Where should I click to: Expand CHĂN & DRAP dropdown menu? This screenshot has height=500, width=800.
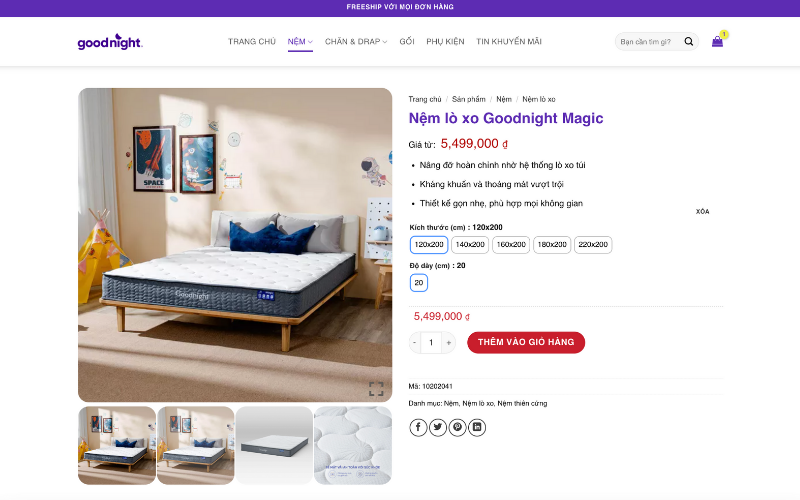pyautogui.click(x=356, y=41)
